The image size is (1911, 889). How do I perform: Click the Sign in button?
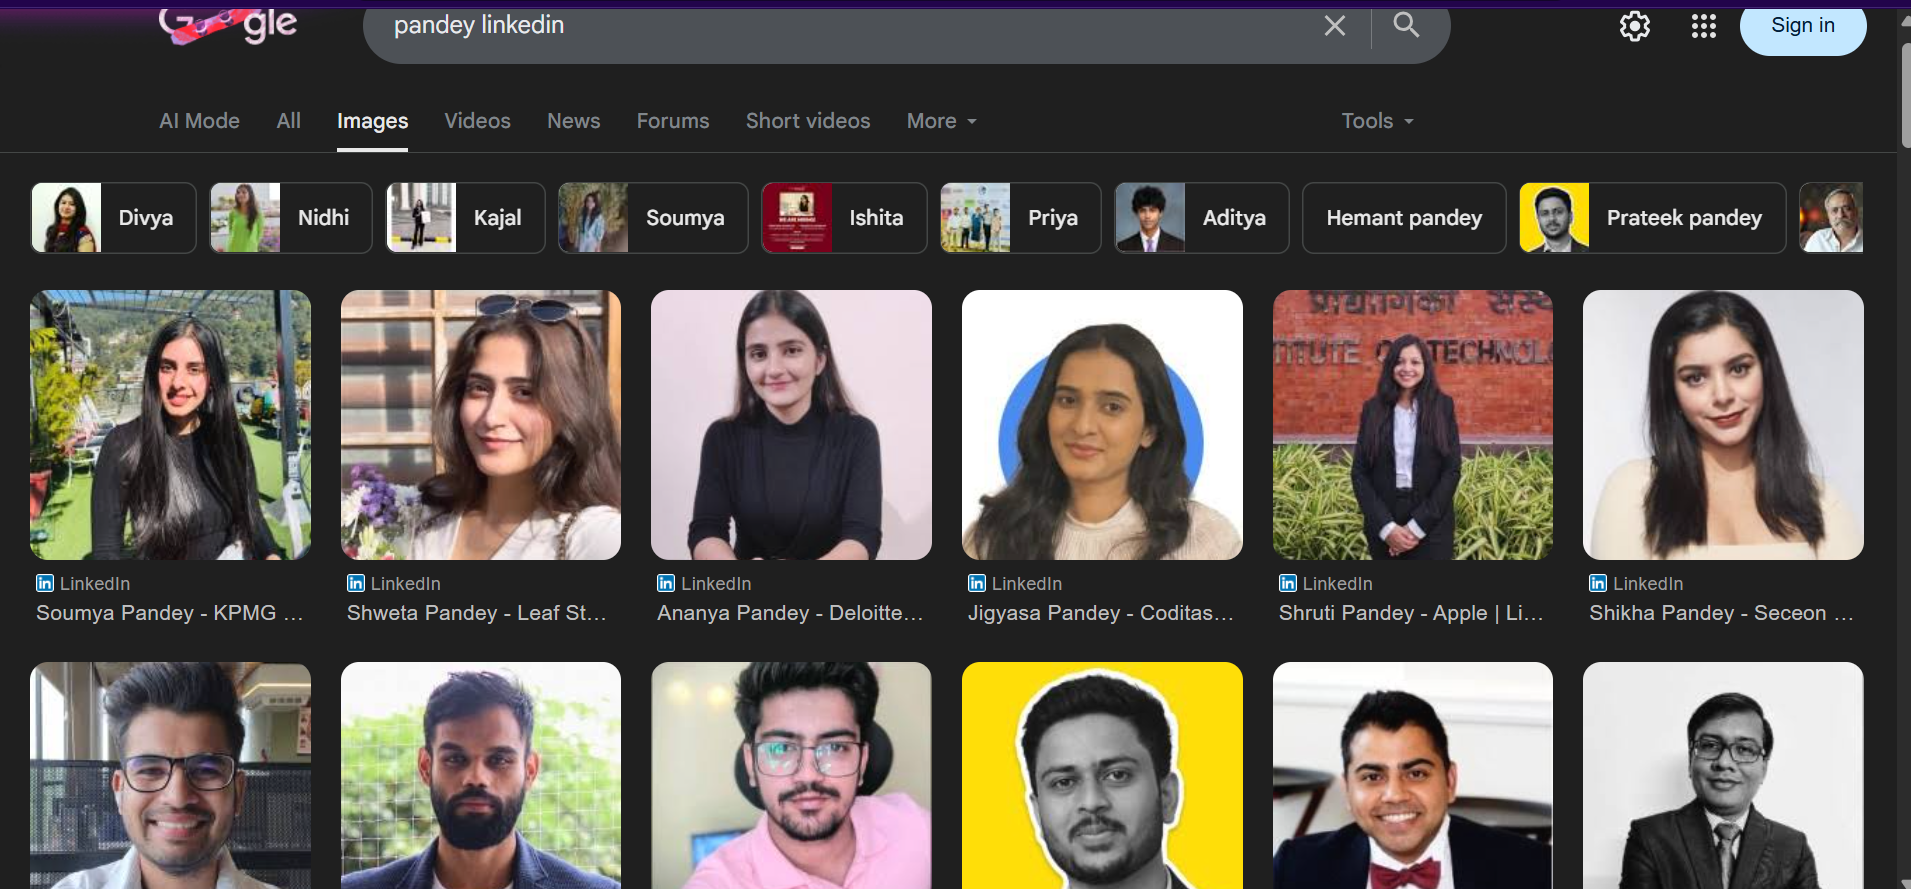[1802, 27]
